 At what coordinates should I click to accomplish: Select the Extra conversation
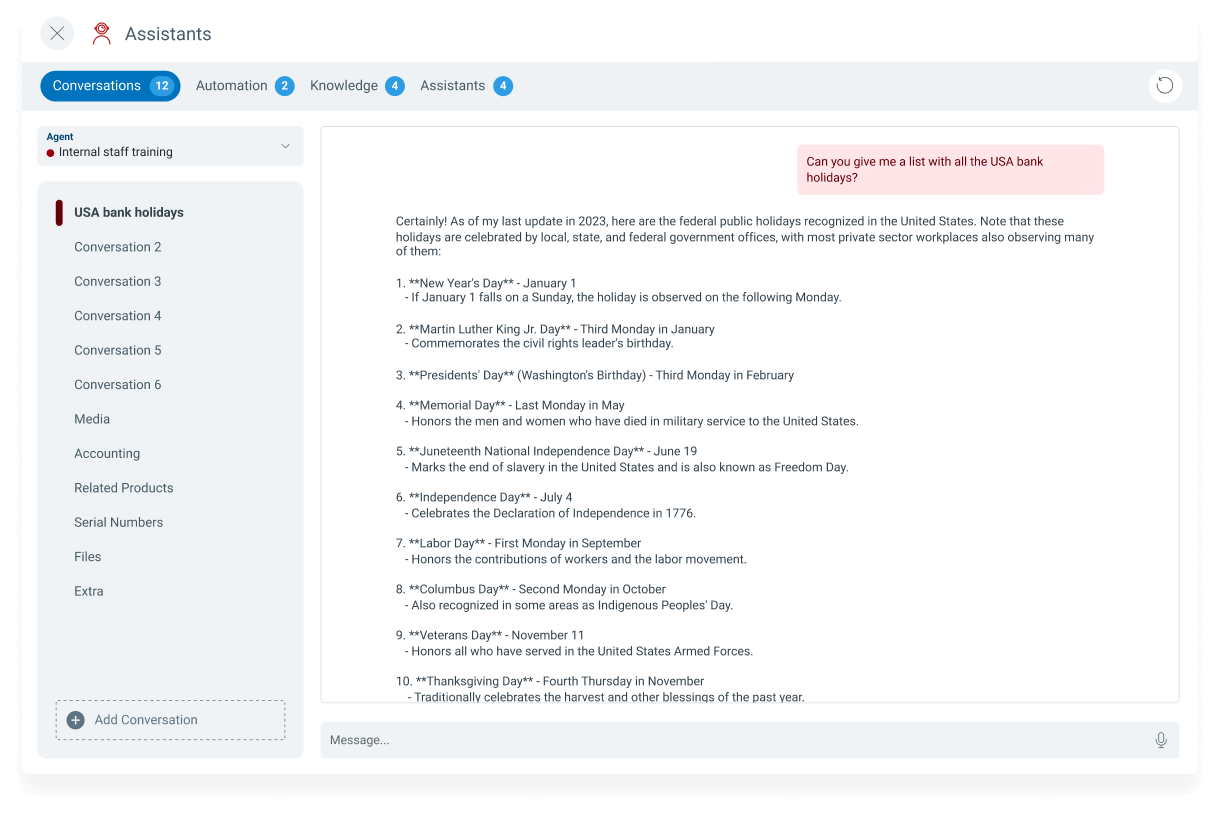89,591
